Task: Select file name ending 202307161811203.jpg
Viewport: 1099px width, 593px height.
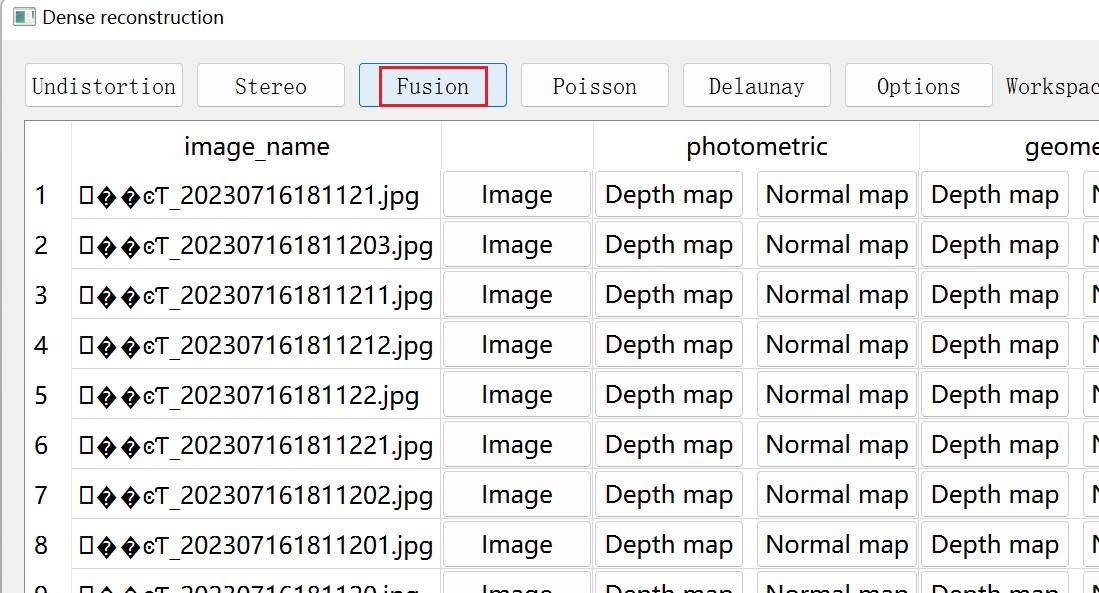Action: [256, 245]
